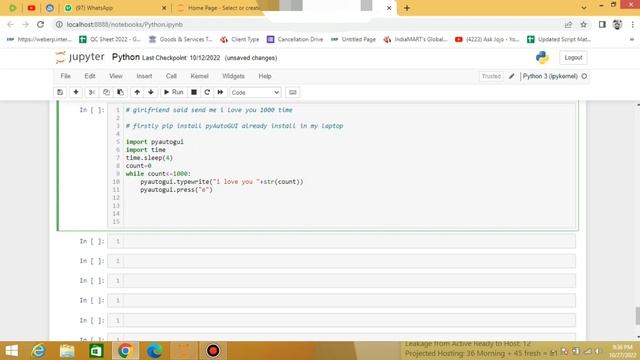This screenshot has width=640, height=360.
Task: Open the Updated Script bookmark
Action: tap(559, 39)
